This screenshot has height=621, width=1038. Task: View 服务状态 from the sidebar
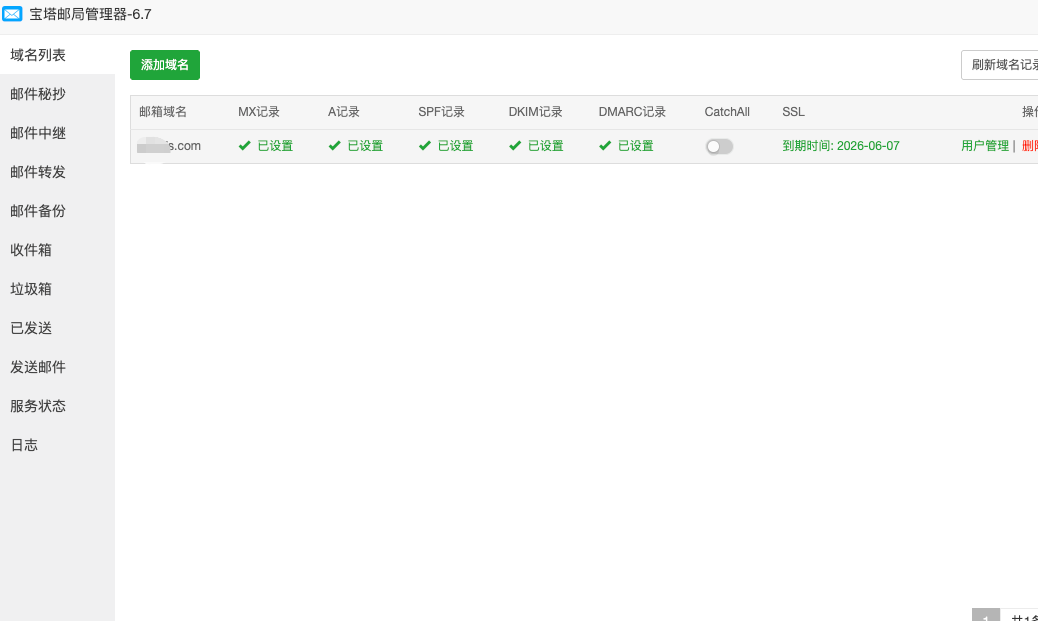coord(38,406)
